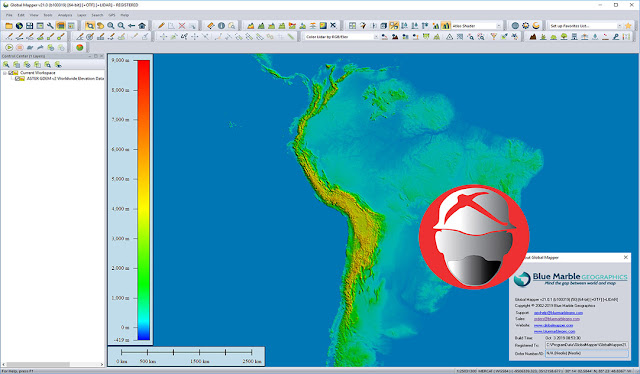Close the About Global Mapper dialog

626,257
